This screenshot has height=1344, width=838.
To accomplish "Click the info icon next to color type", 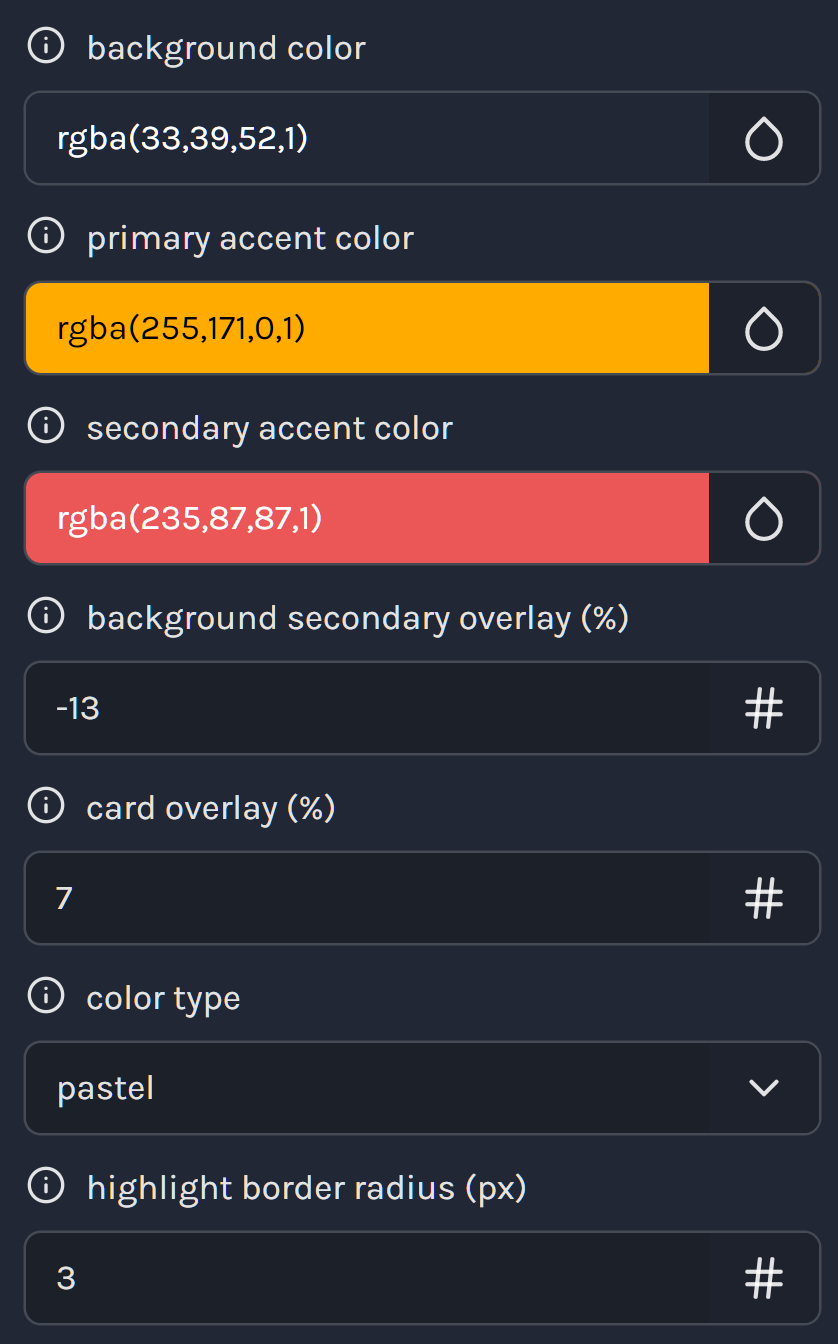I will pos(46,996).
